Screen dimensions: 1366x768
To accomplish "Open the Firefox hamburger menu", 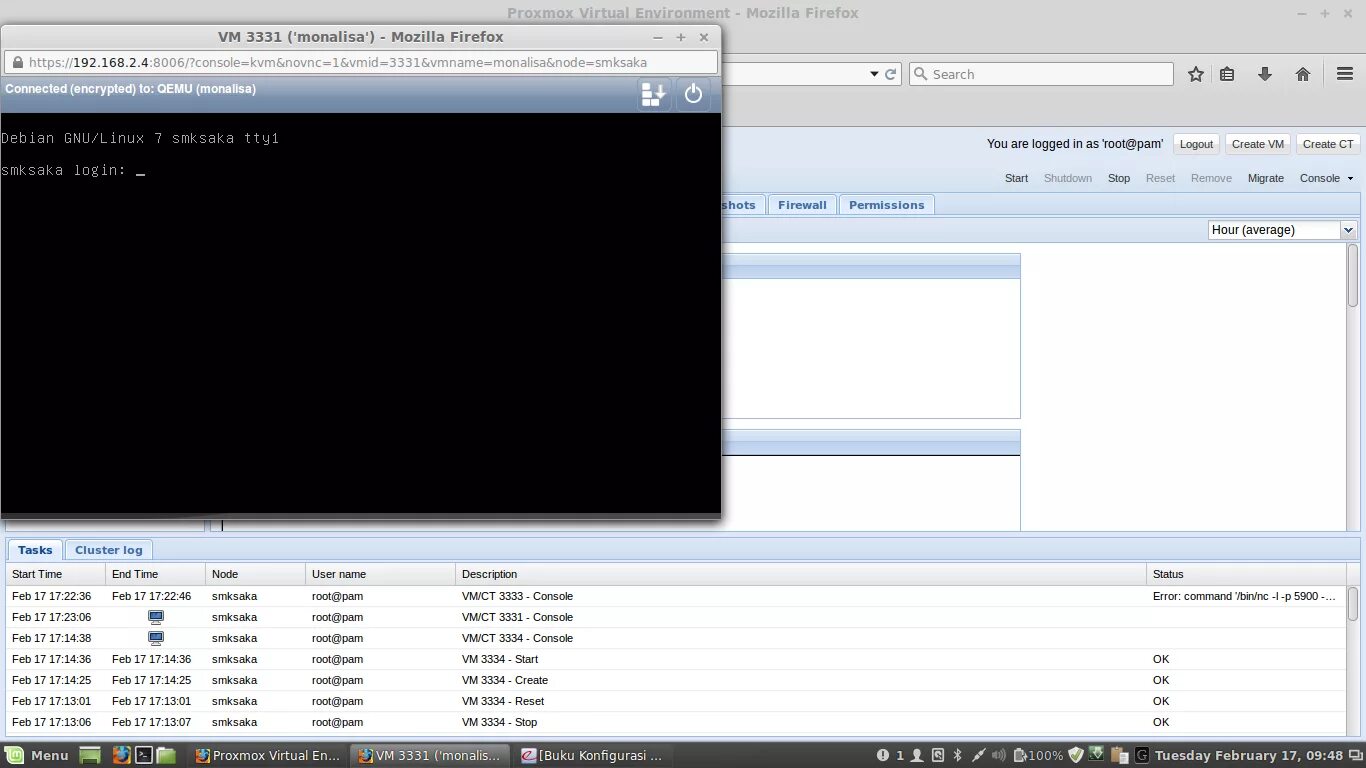I will coord(1345,74).
